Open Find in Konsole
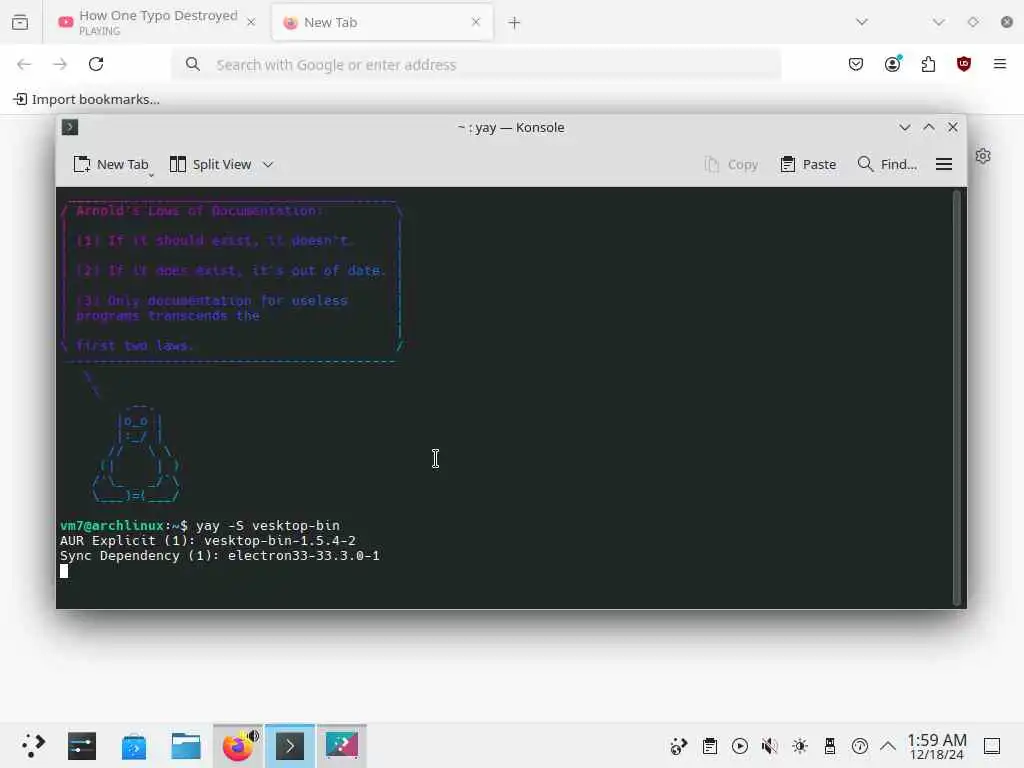 tap(888, 165)
